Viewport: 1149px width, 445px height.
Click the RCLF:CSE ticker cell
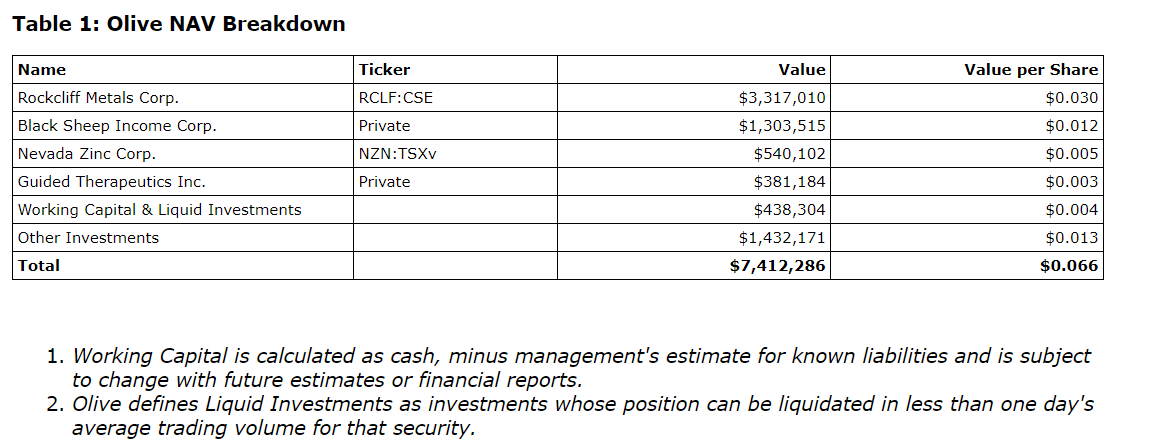[x=396, y=98]
